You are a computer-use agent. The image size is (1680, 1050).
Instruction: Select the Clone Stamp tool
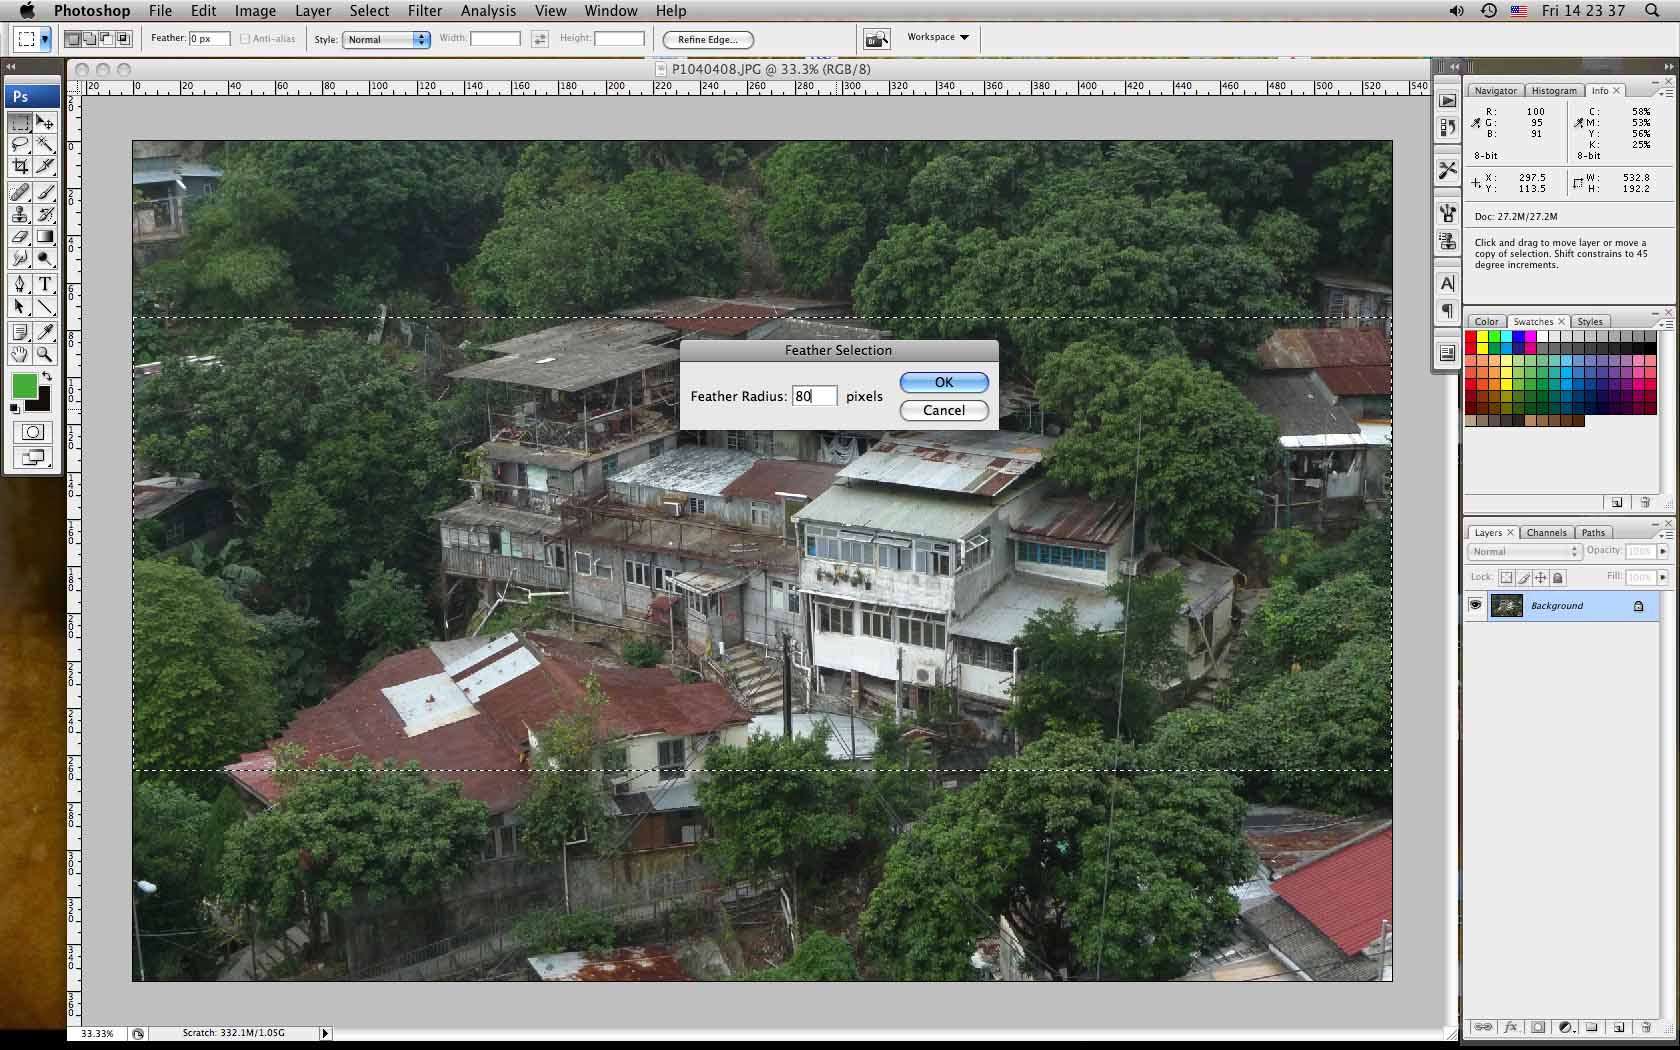tap(20, 214)
